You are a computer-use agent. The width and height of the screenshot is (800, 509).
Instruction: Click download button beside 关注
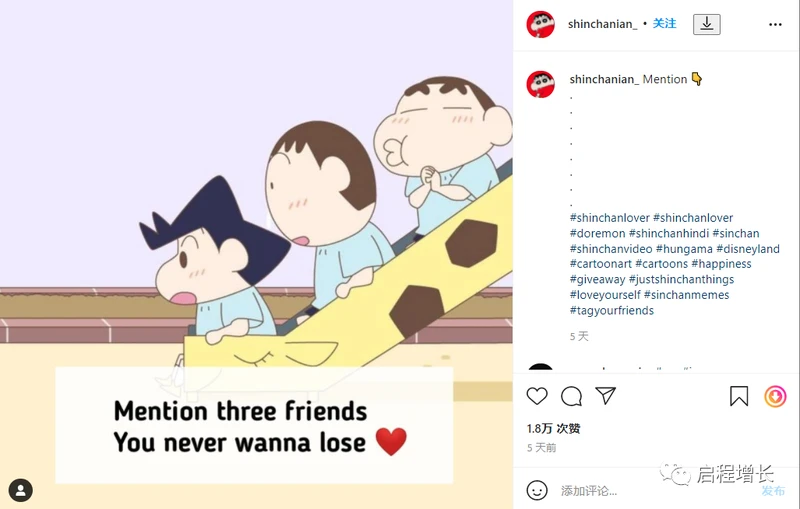(x=707, y=24)
